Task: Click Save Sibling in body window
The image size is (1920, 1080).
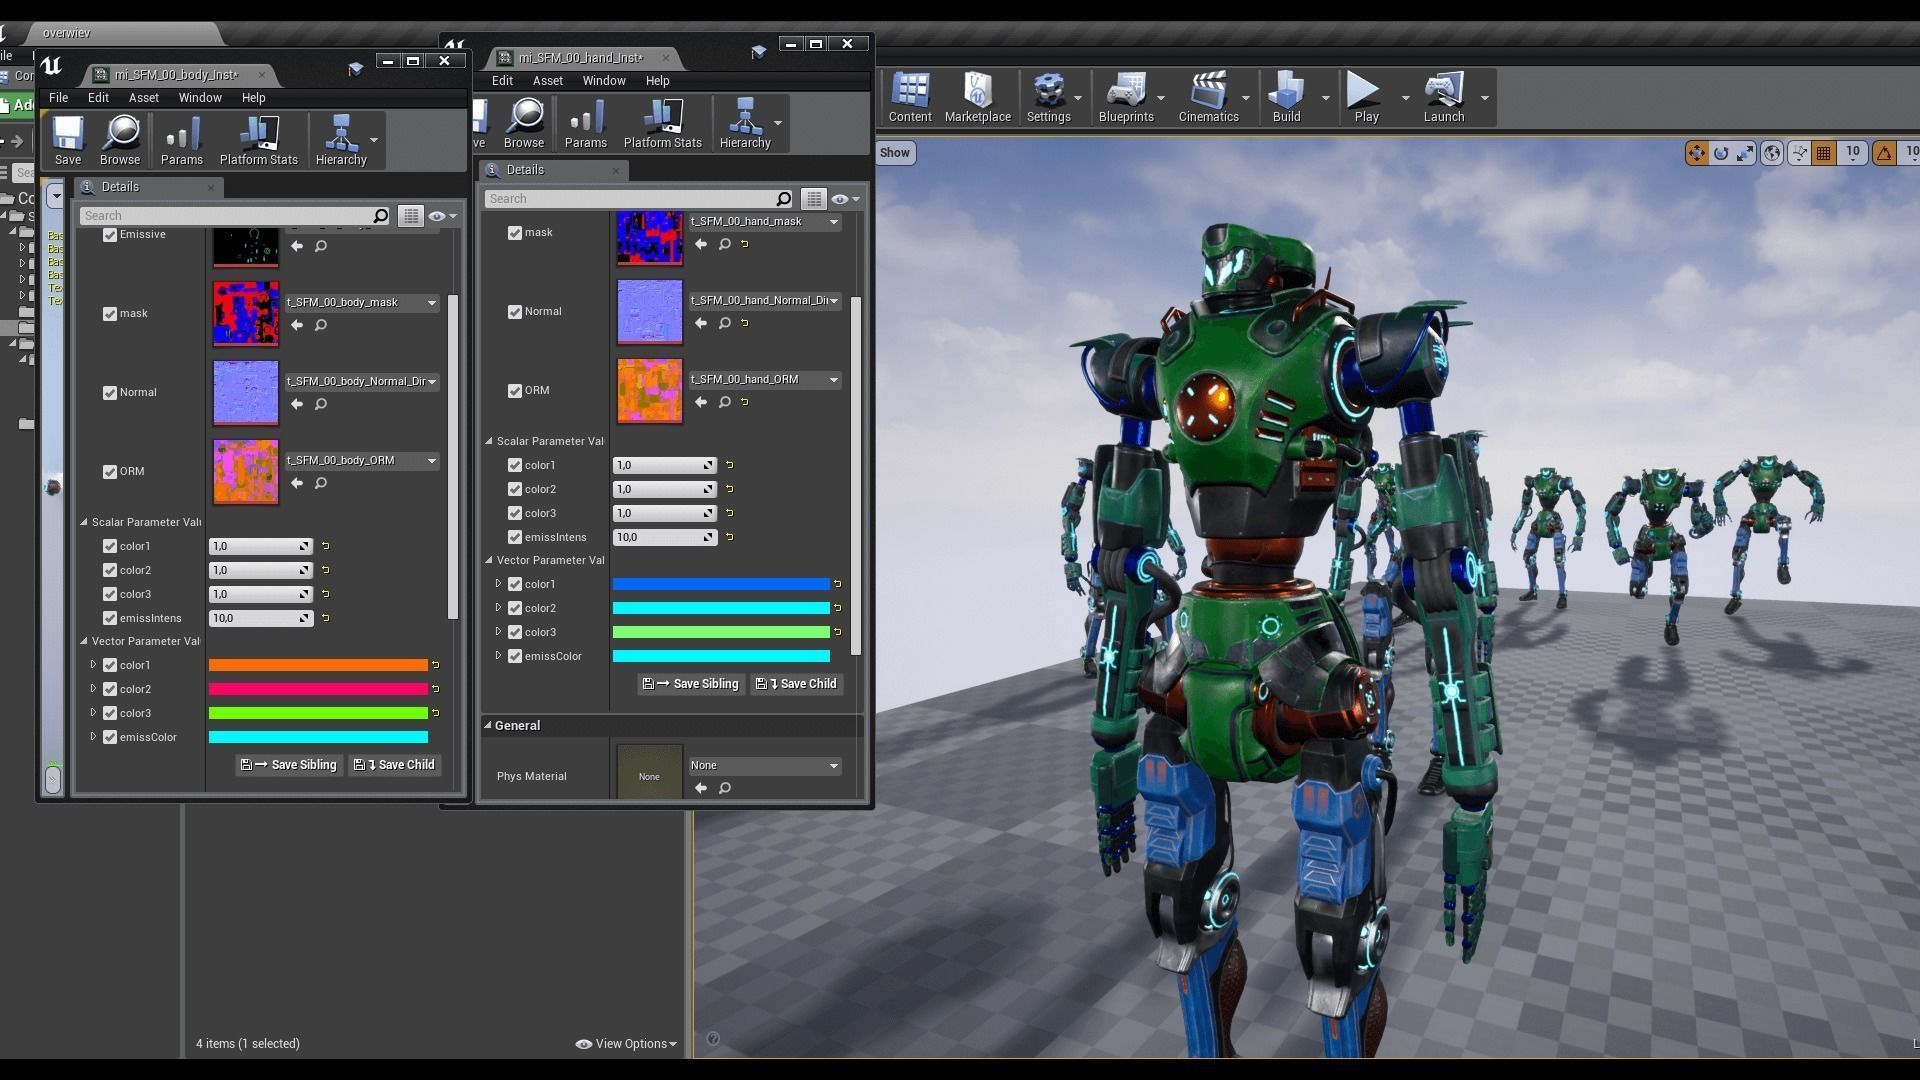Action: [x=288, y=765]
